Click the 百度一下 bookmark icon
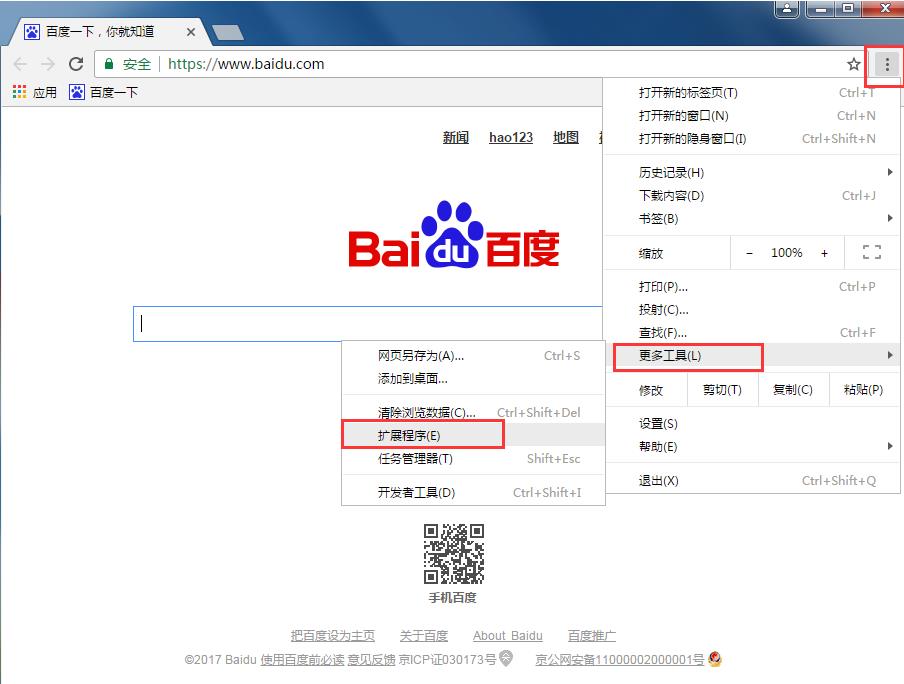 (76, 92)
